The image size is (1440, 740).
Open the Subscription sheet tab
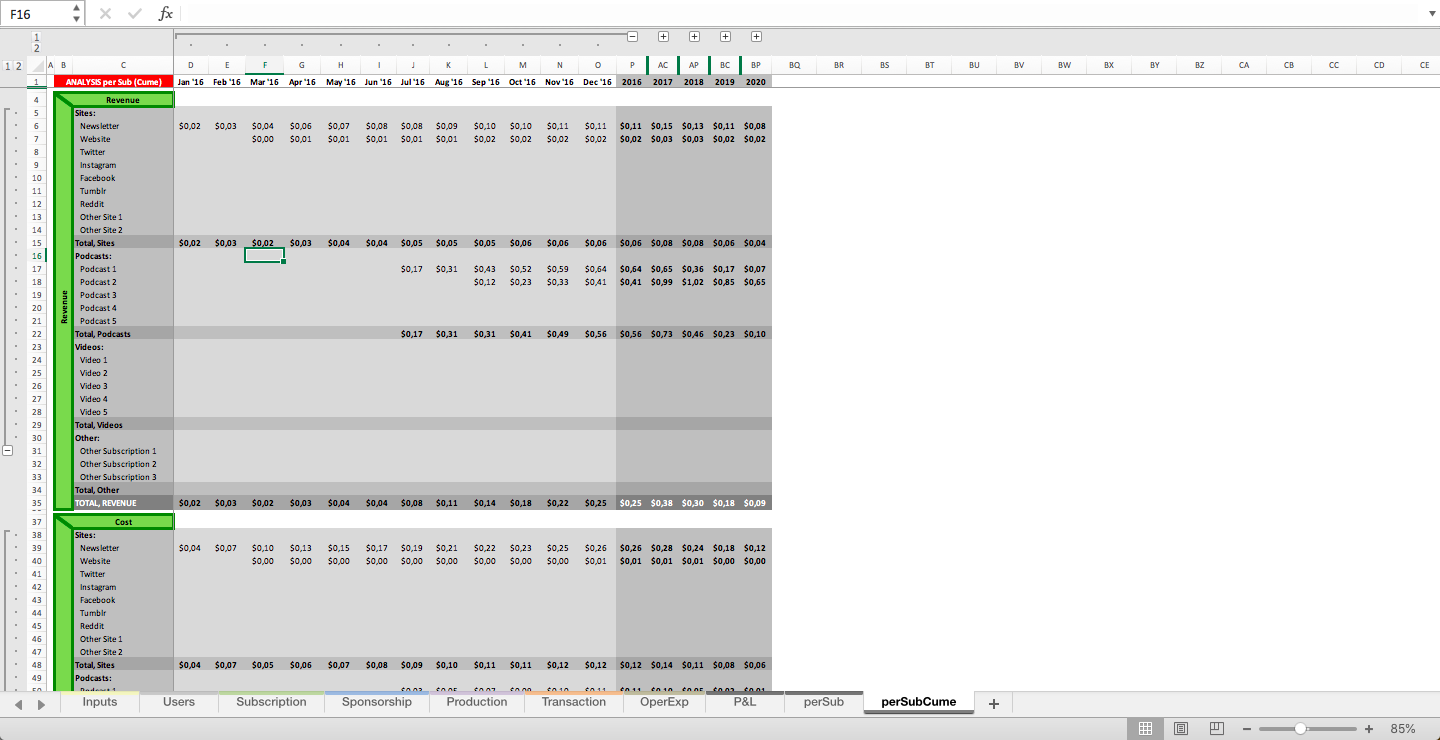point(271,702)
